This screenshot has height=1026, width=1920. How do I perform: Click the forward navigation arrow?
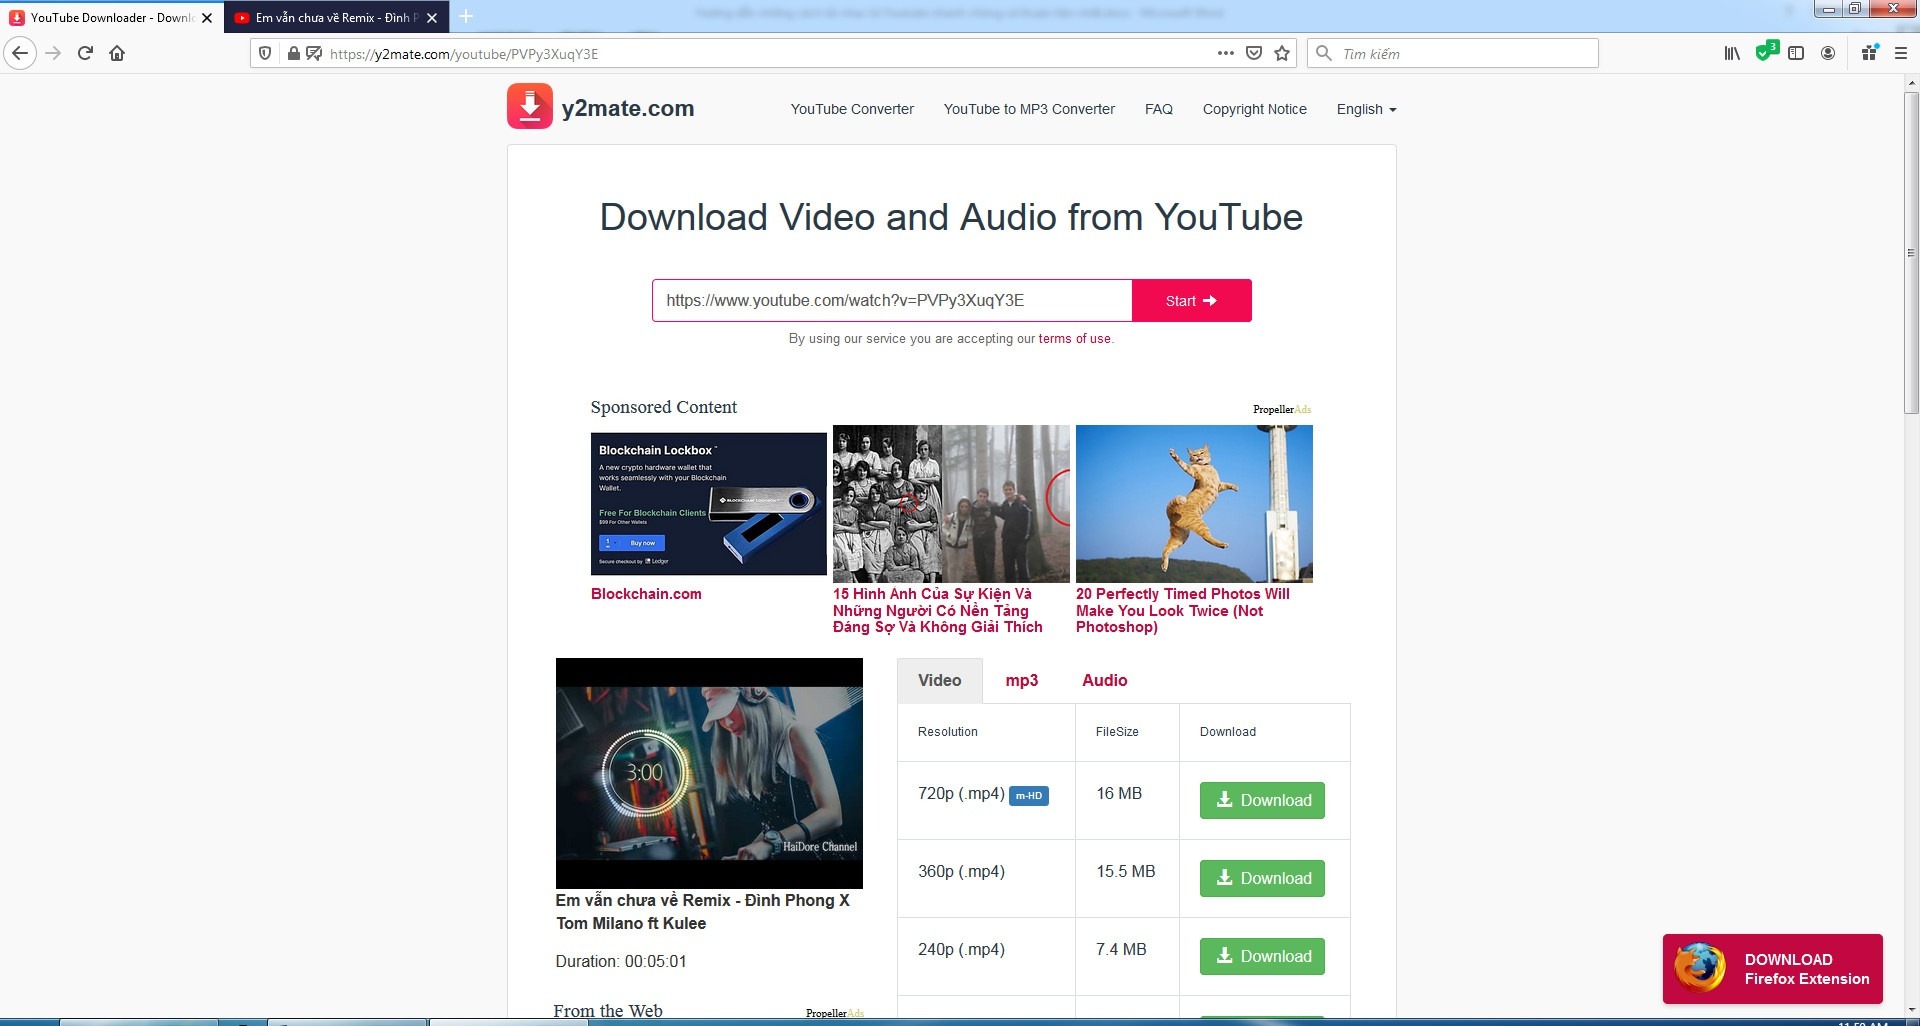[x=54, y=53]
